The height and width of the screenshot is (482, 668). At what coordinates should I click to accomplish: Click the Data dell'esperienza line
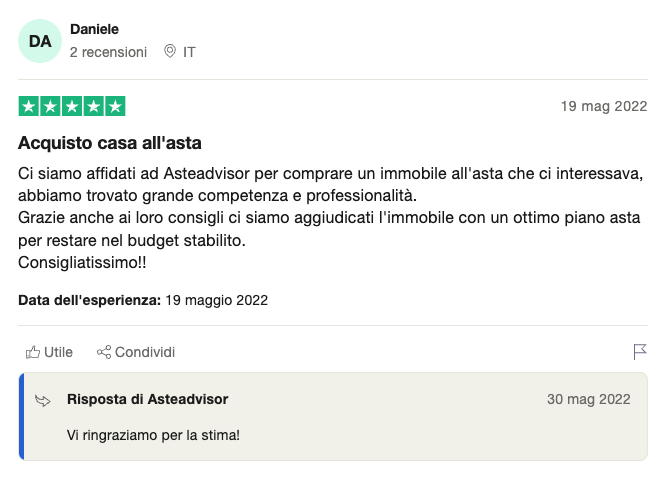(x=143, y=300)
